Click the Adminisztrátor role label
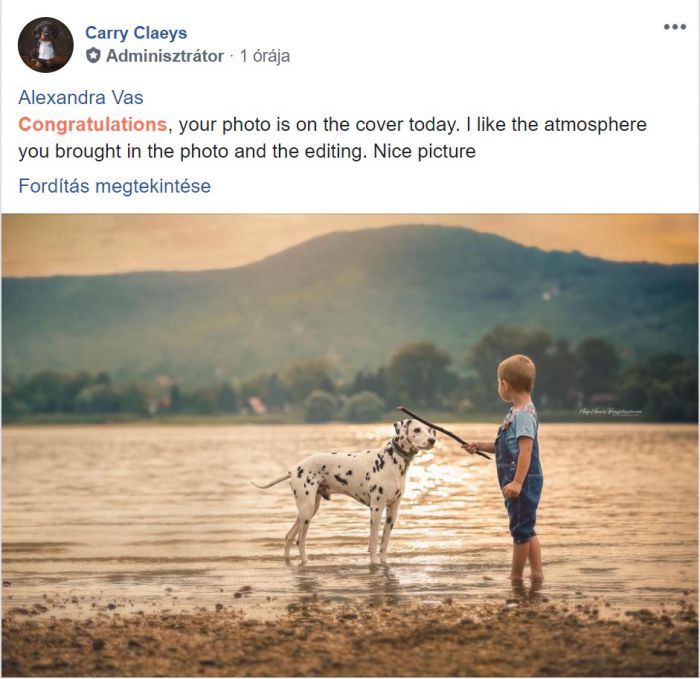Viewport: 700px width, 679px height. pyautogui.click(x=164, y=56)
